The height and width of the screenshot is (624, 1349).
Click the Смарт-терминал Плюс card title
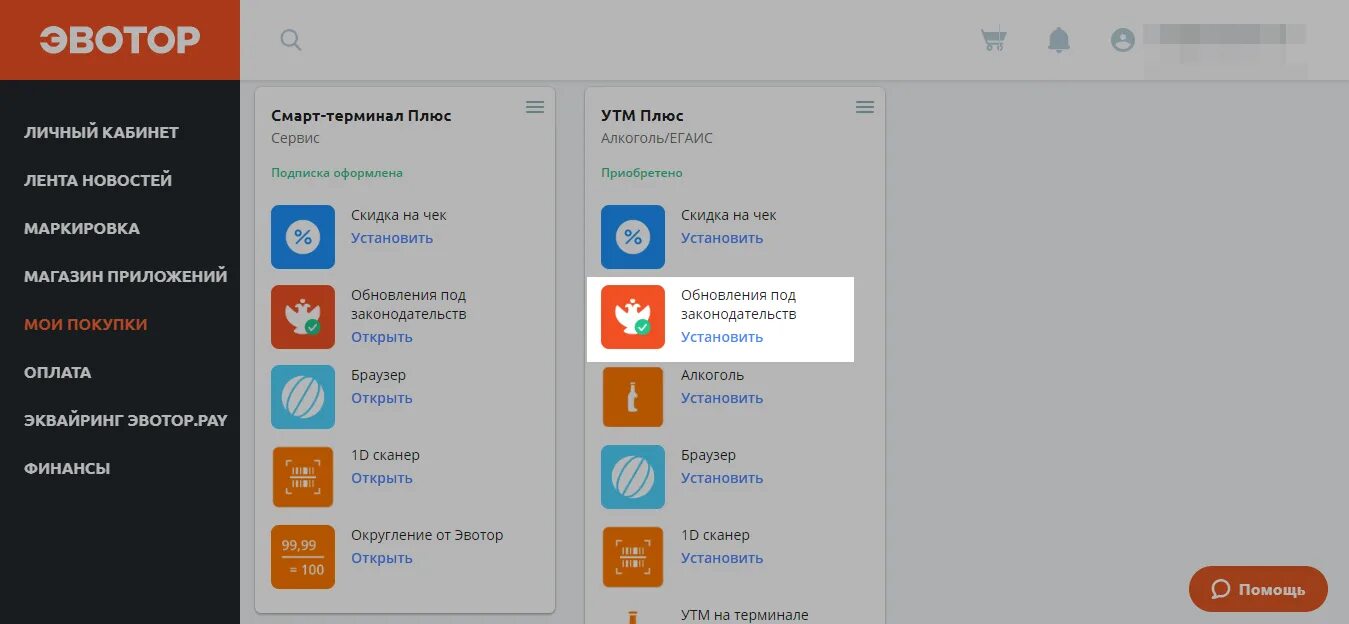click(361, 116)
